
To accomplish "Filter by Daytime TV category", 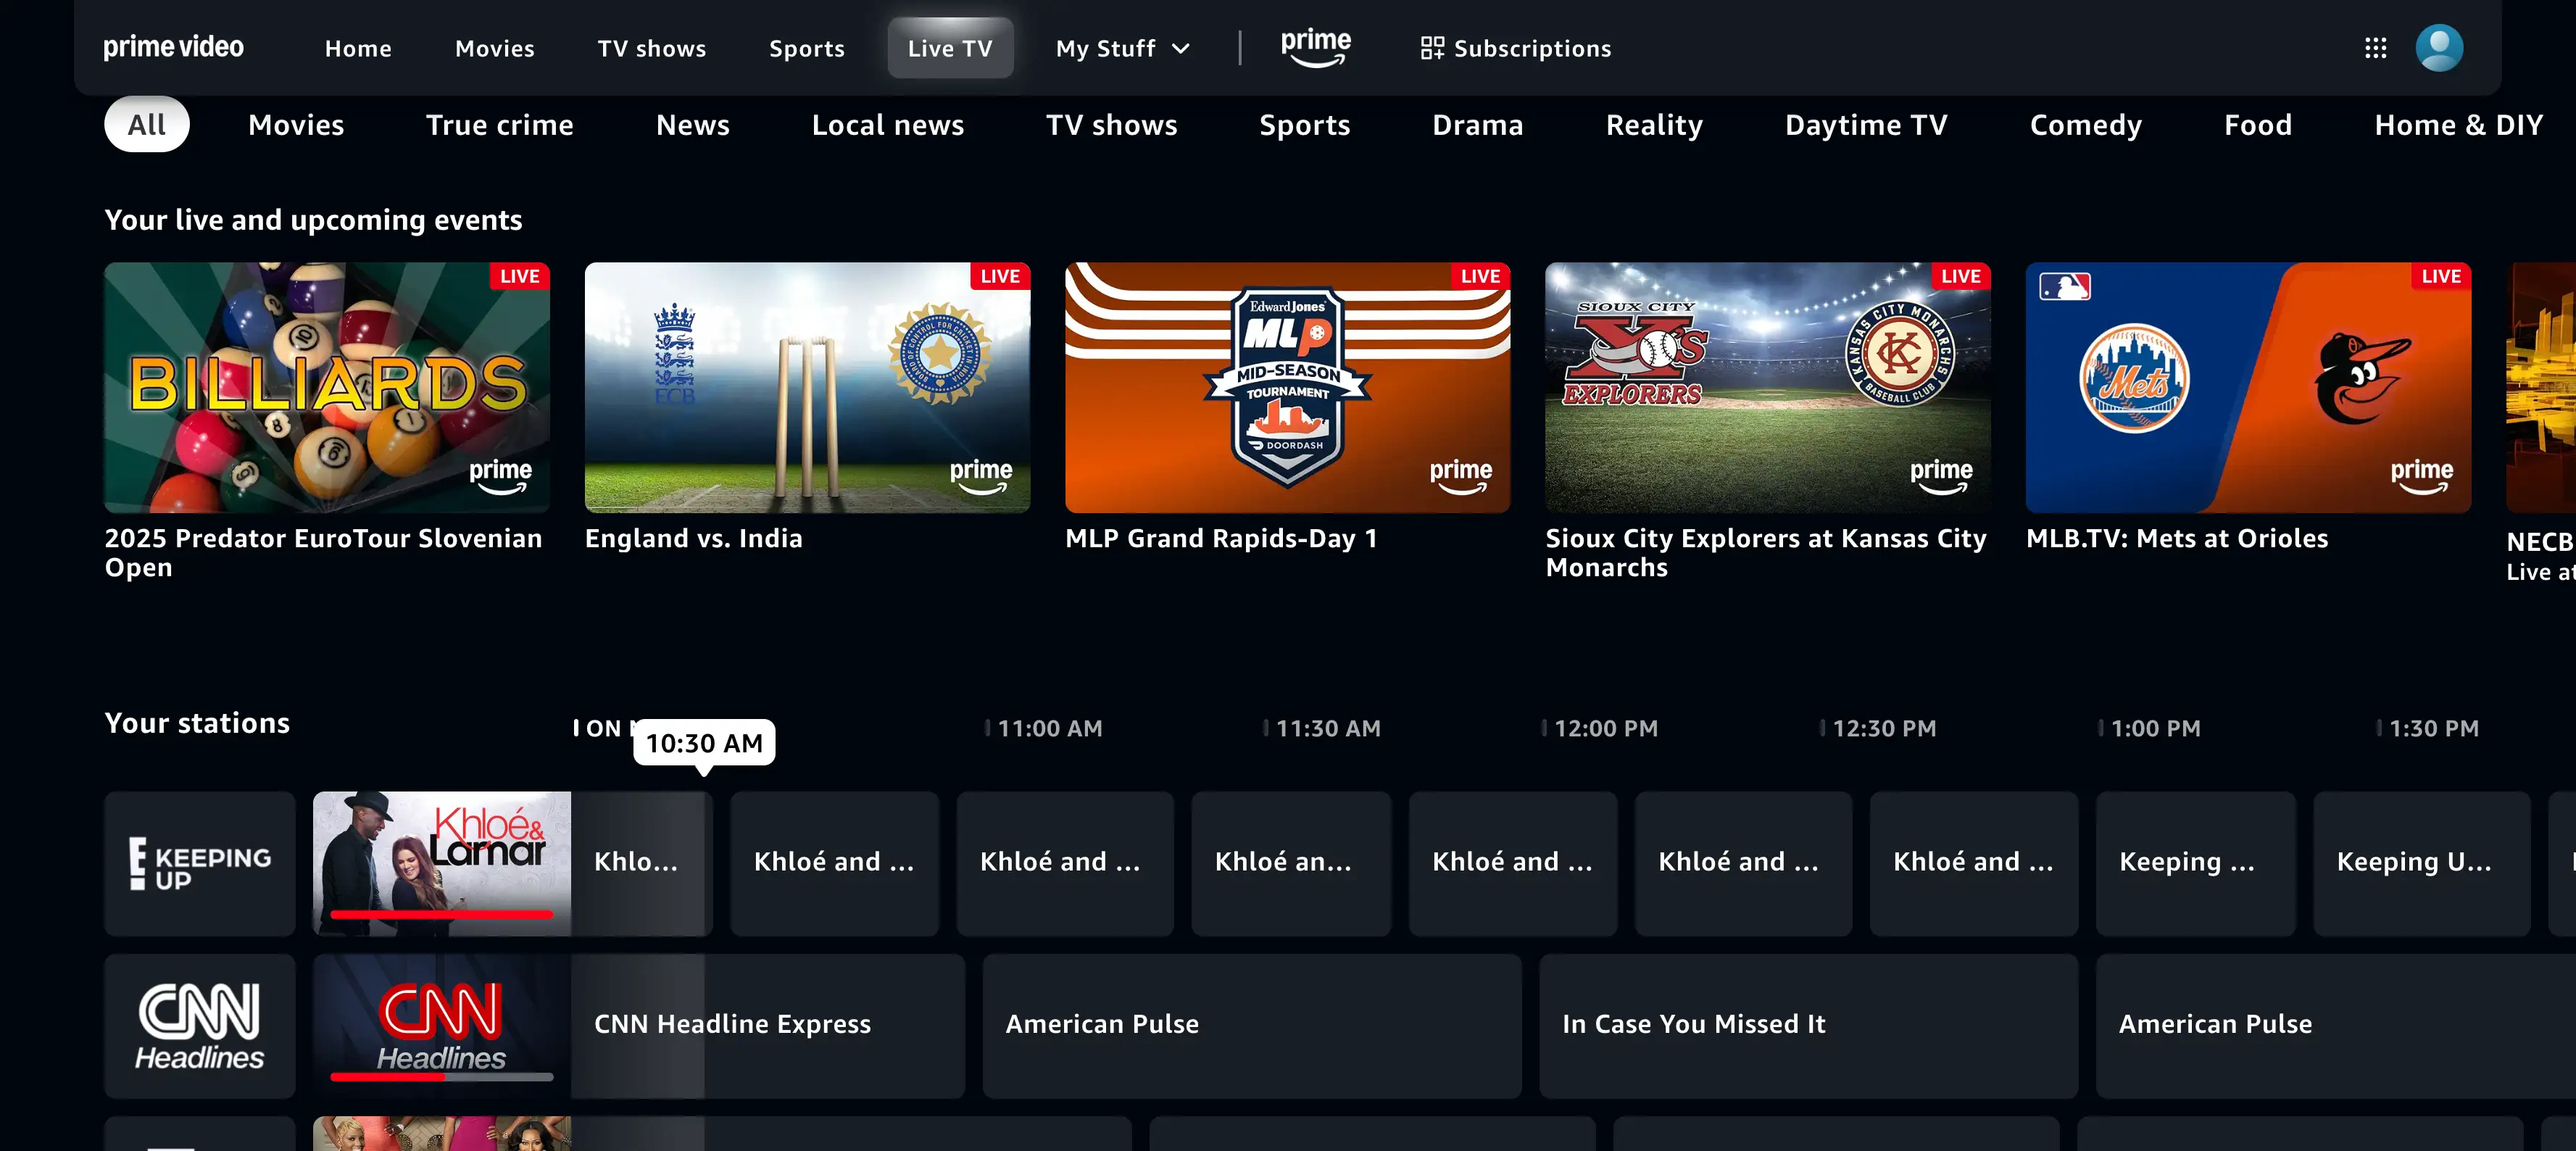I will pos(1866,124).
